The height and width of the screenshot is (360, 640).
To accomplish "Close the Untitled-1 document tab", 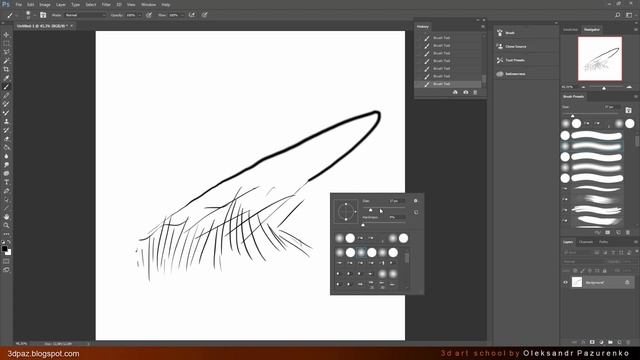I will (x=71, y=26).
